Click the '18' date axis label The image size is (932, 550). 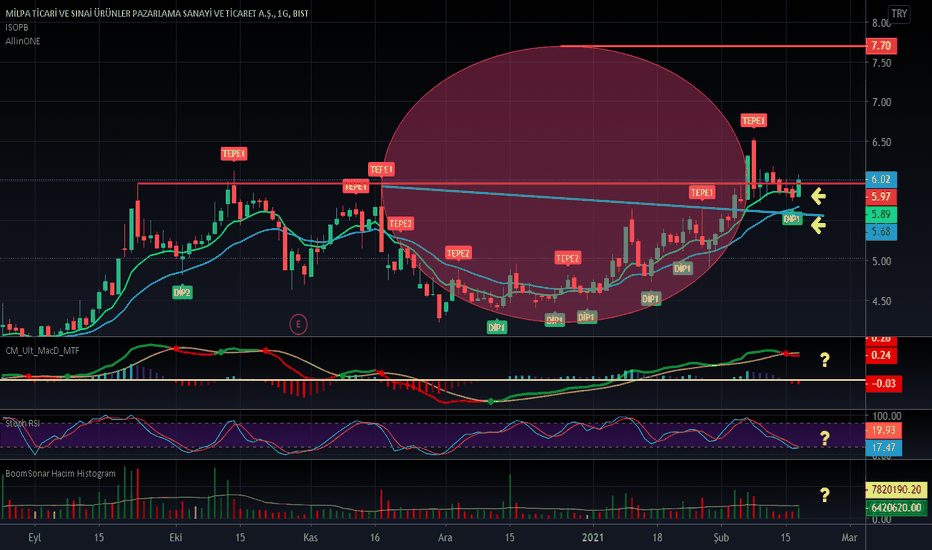657,538
